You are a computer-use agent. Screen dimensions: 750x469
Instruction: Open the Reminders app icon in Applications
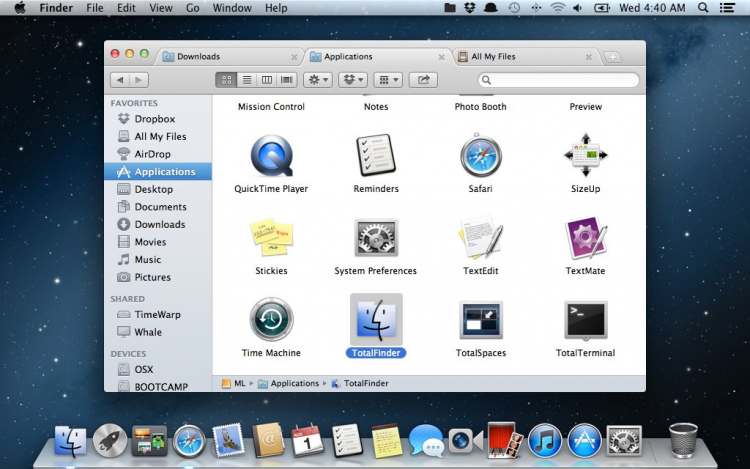click(376, 156)
